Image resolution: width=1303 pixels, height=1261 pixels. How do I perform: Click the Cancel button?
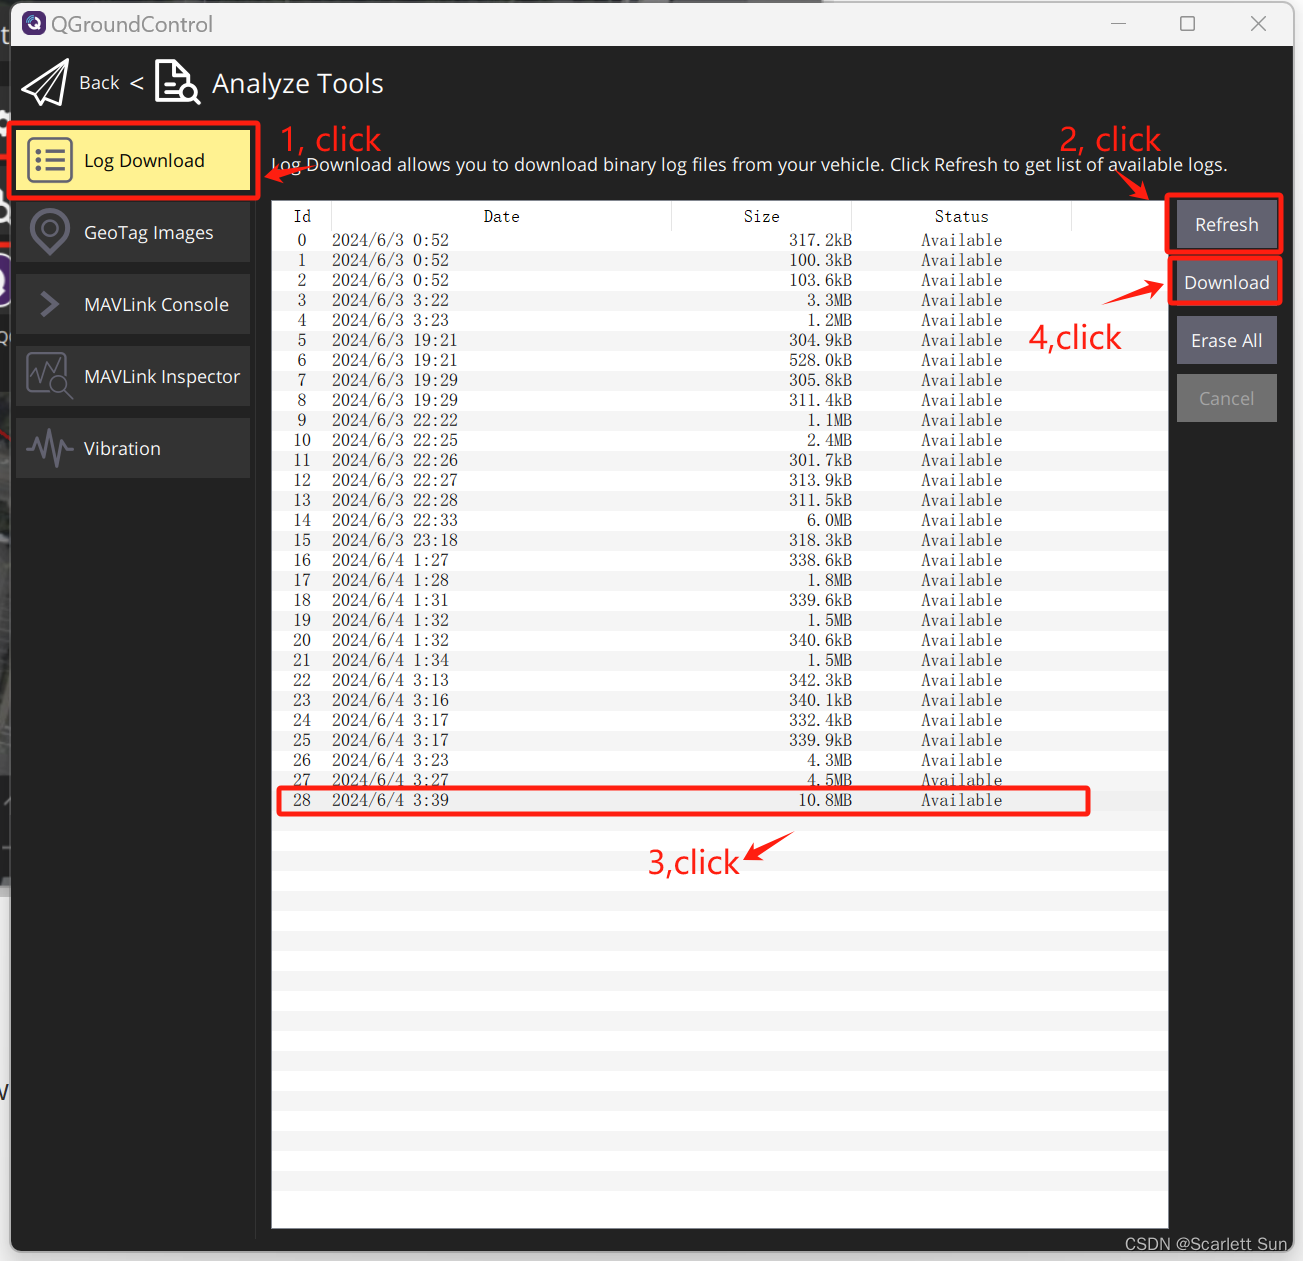tap(1226, 397)
